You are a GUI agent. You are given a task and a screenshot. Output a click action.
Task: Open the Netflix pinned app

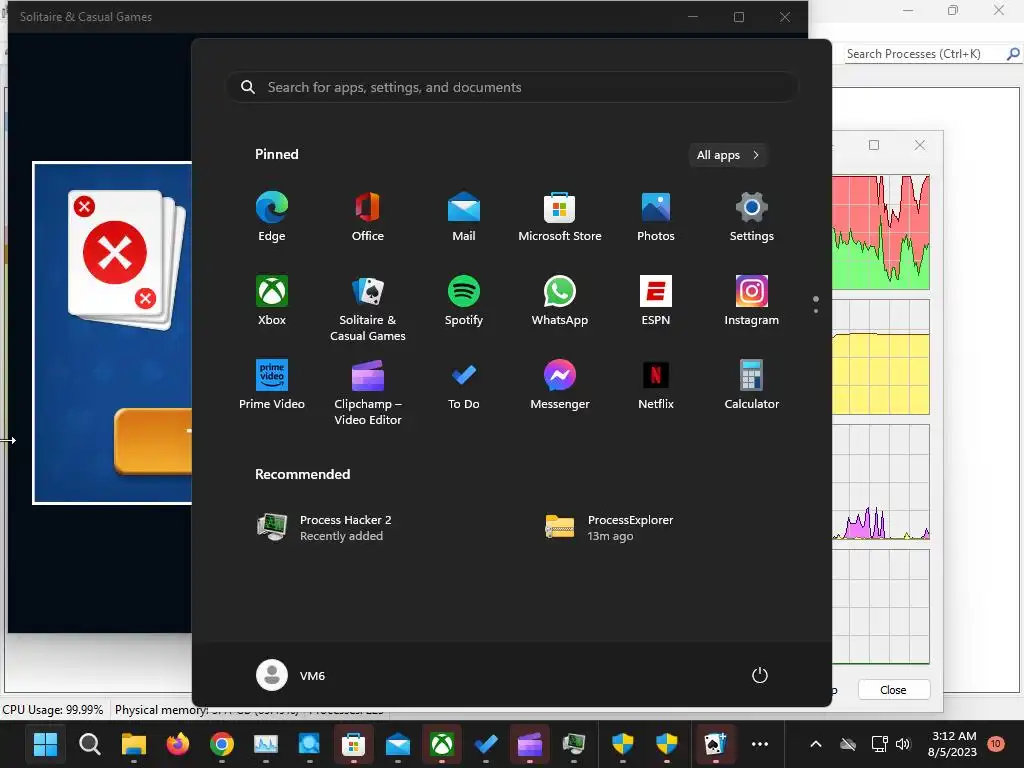[656, 385]
